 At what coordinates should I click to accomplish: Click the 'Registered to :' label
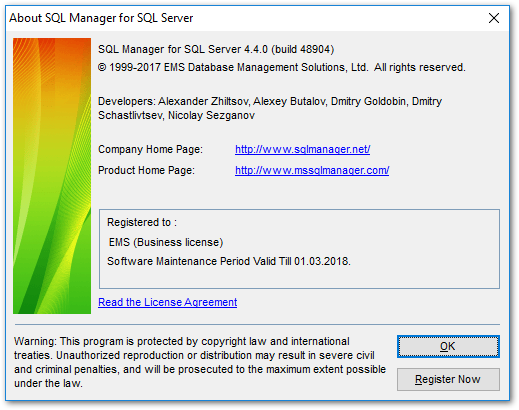142,222
